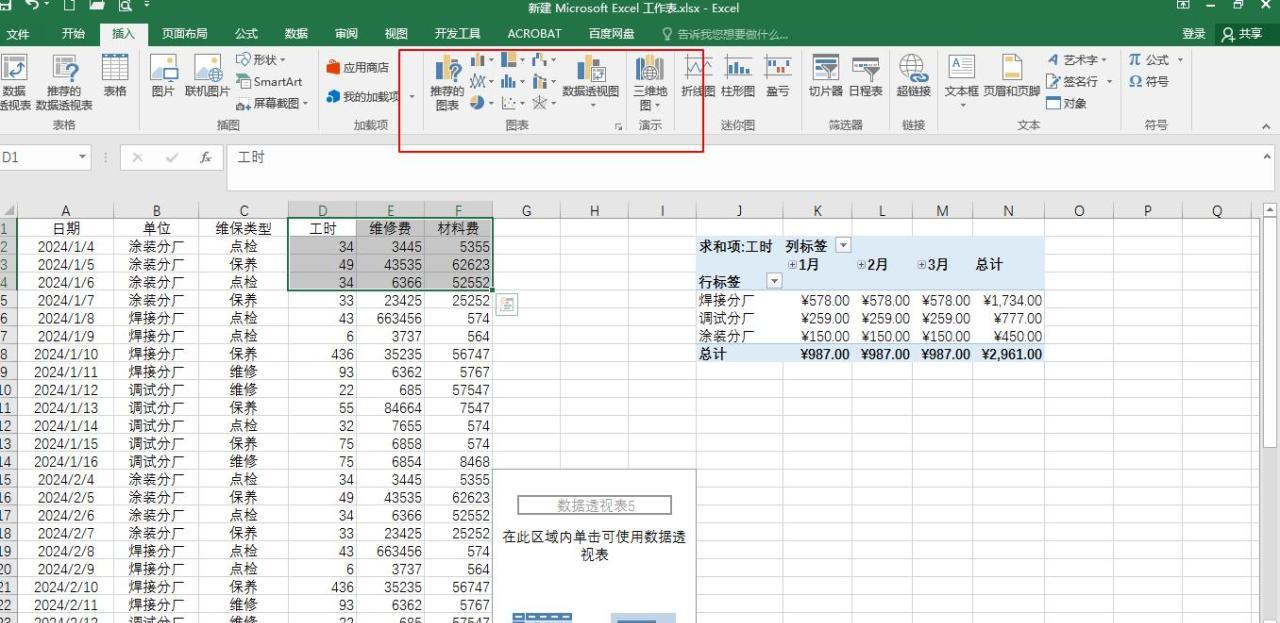1280x623 pixels.
Task: Insert a line sparkline (折线图)
Action: click(x=698, y=76)
